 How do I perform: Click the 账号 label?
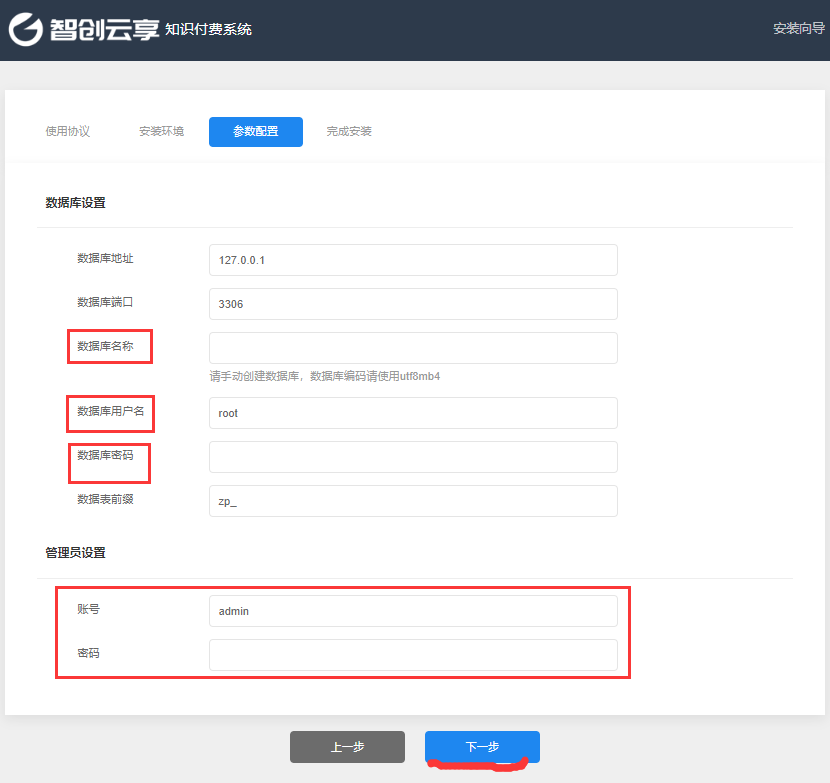88,609
